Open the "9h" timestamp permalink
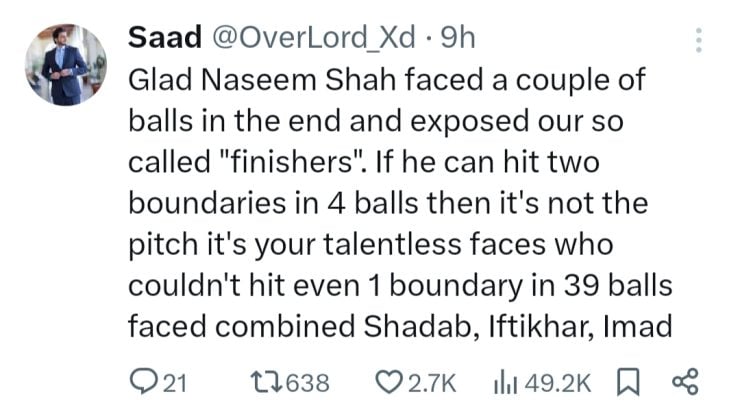The height and width of the screenshot is (414, 740). (x=457, y=38)
